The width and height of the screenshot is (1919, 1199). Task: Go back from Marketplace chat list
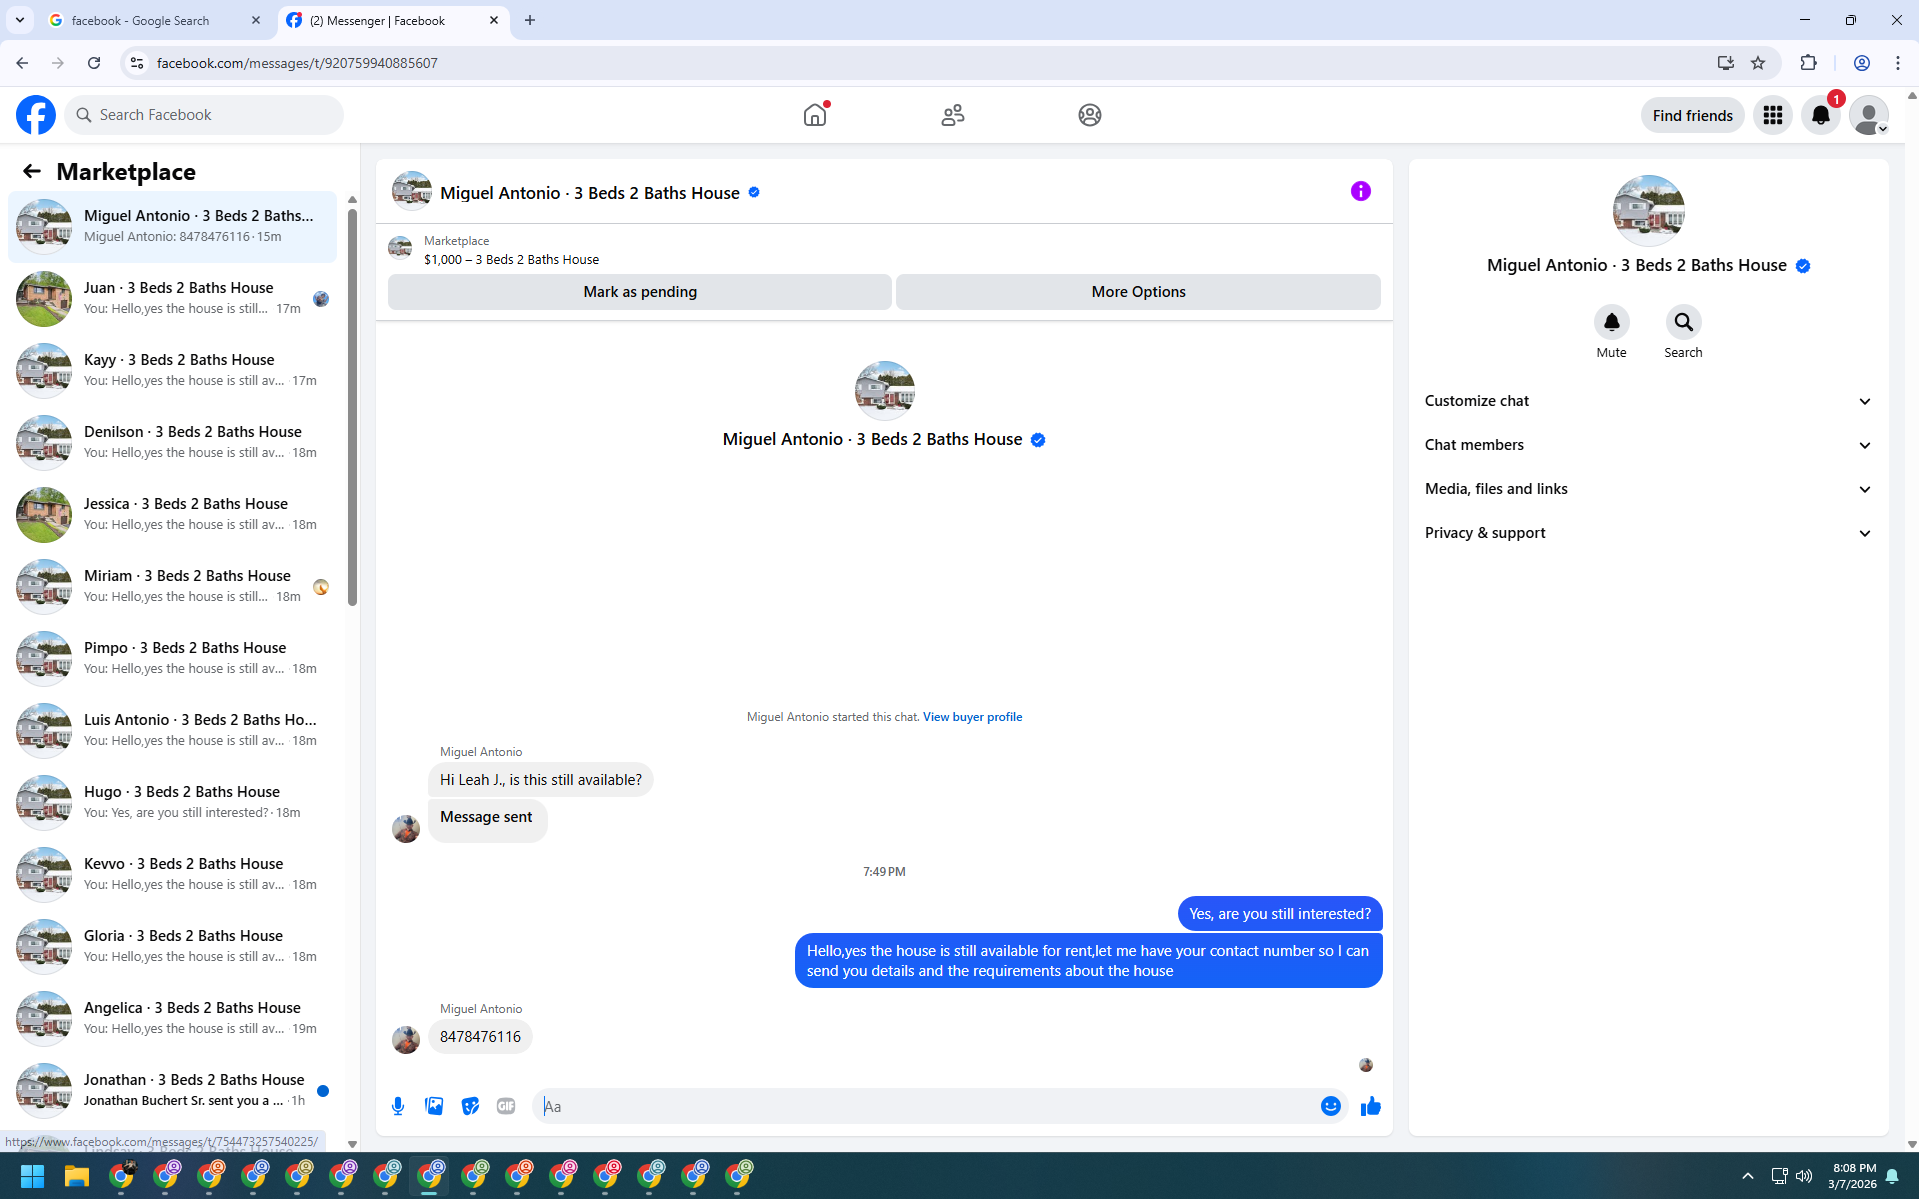(x=32, y=171)
